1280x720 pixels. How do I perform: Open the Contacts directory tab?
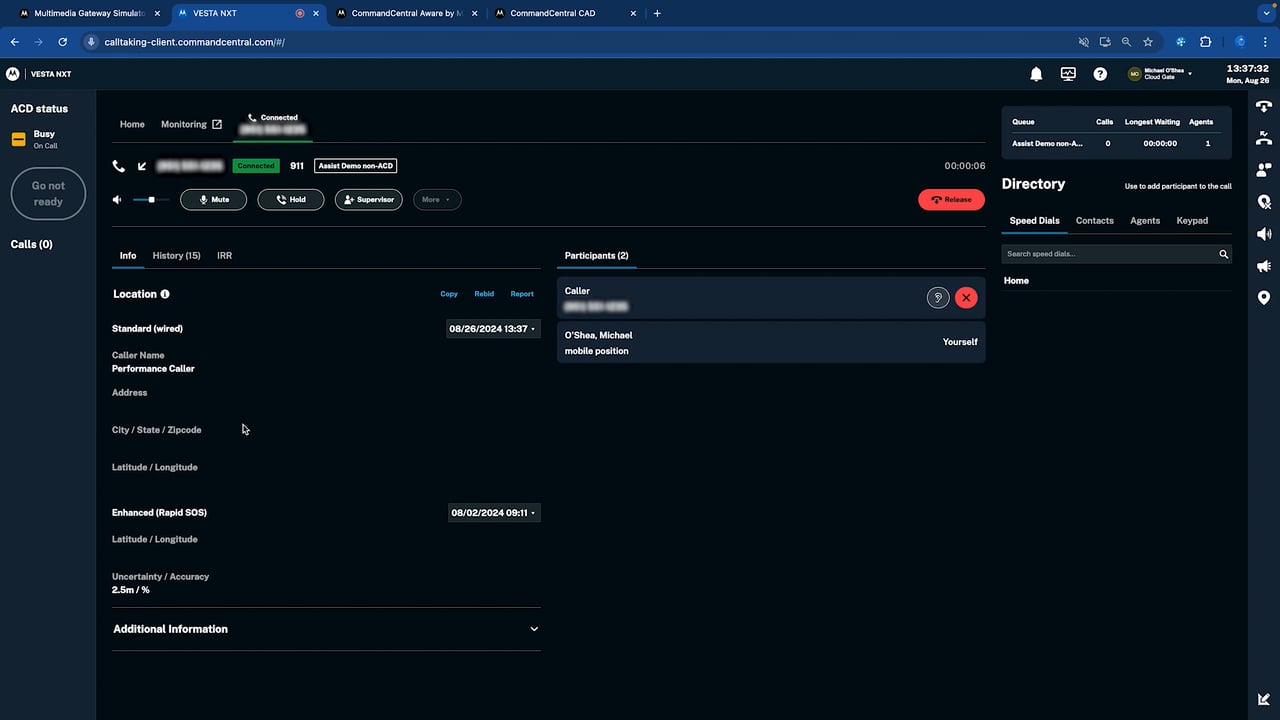pyautogui.click(x=1095, y=221)
